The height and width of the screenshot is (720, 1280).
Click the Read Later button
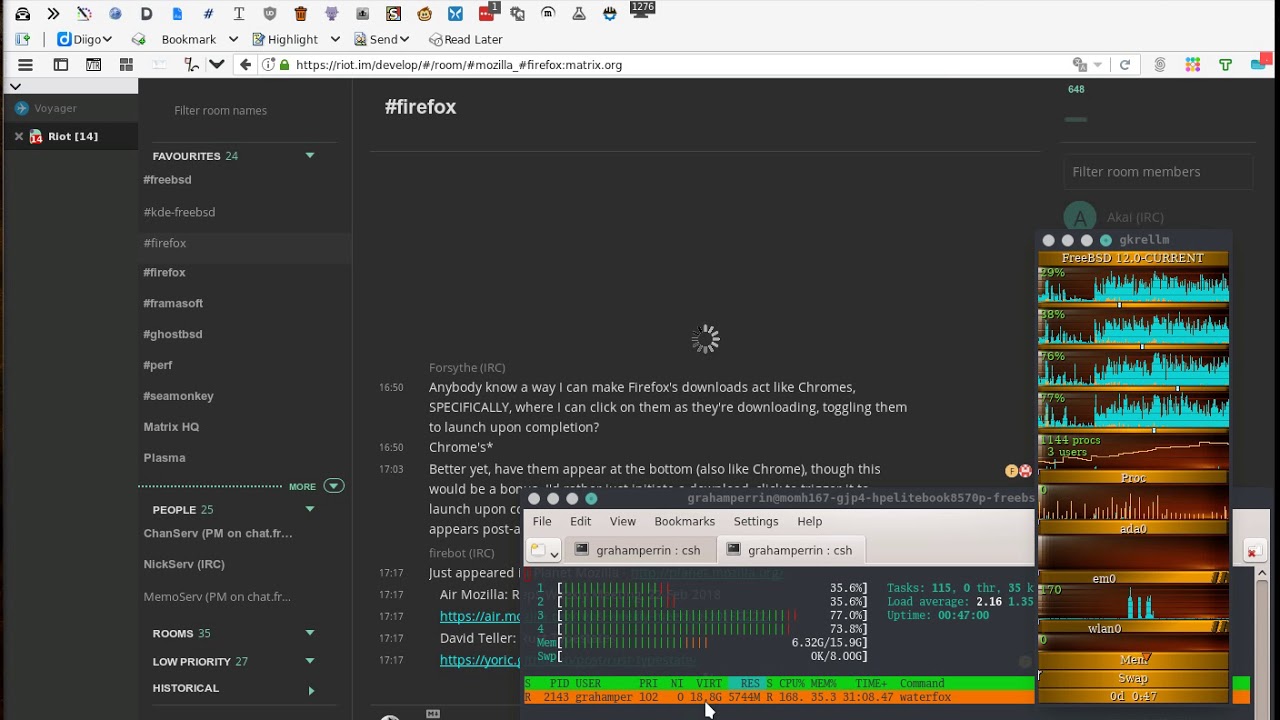(x=465, y=39)
